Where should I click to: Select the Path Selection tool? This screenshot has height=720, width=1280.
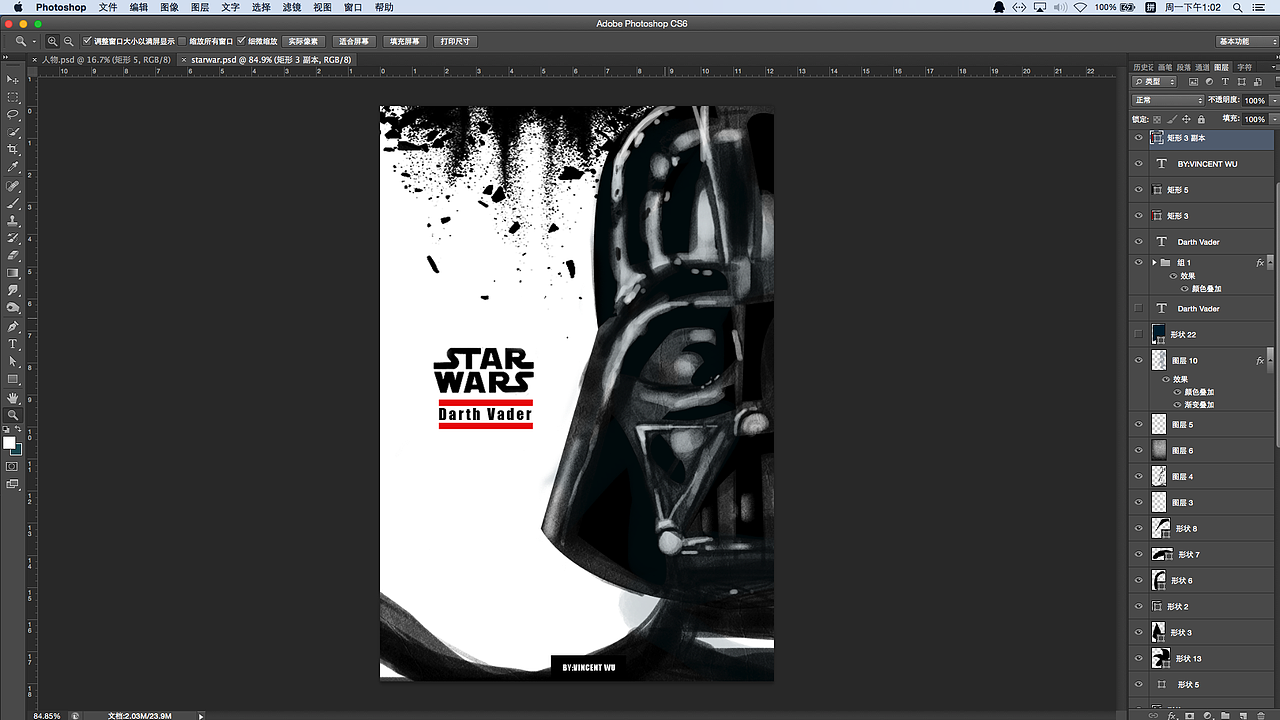click(13, 361)
